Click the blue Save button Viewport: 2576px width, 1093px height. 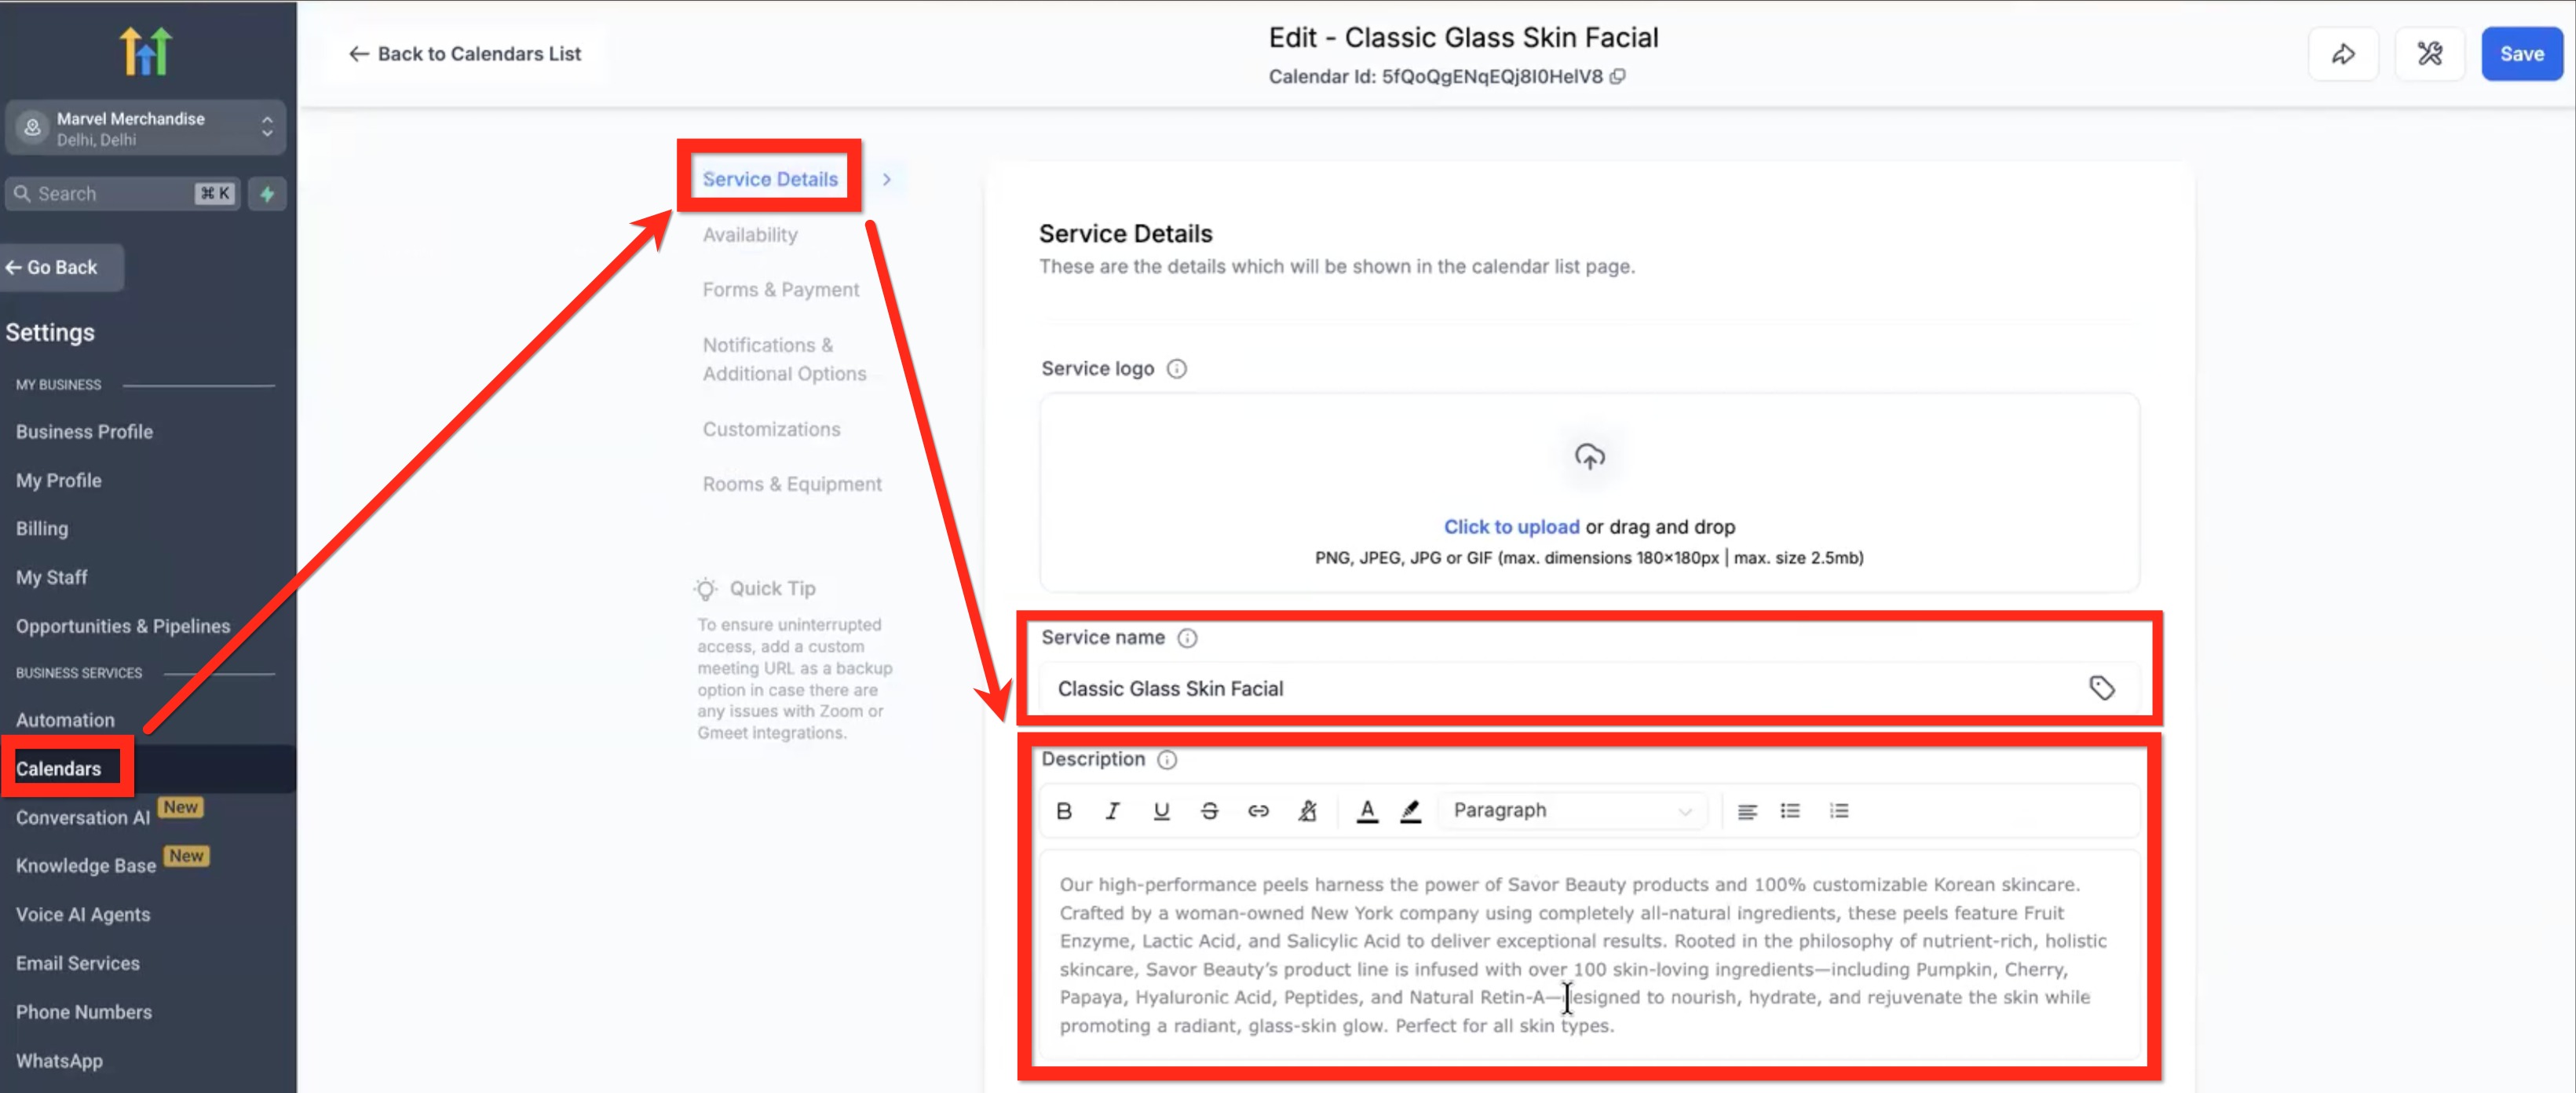point(2521,54)
